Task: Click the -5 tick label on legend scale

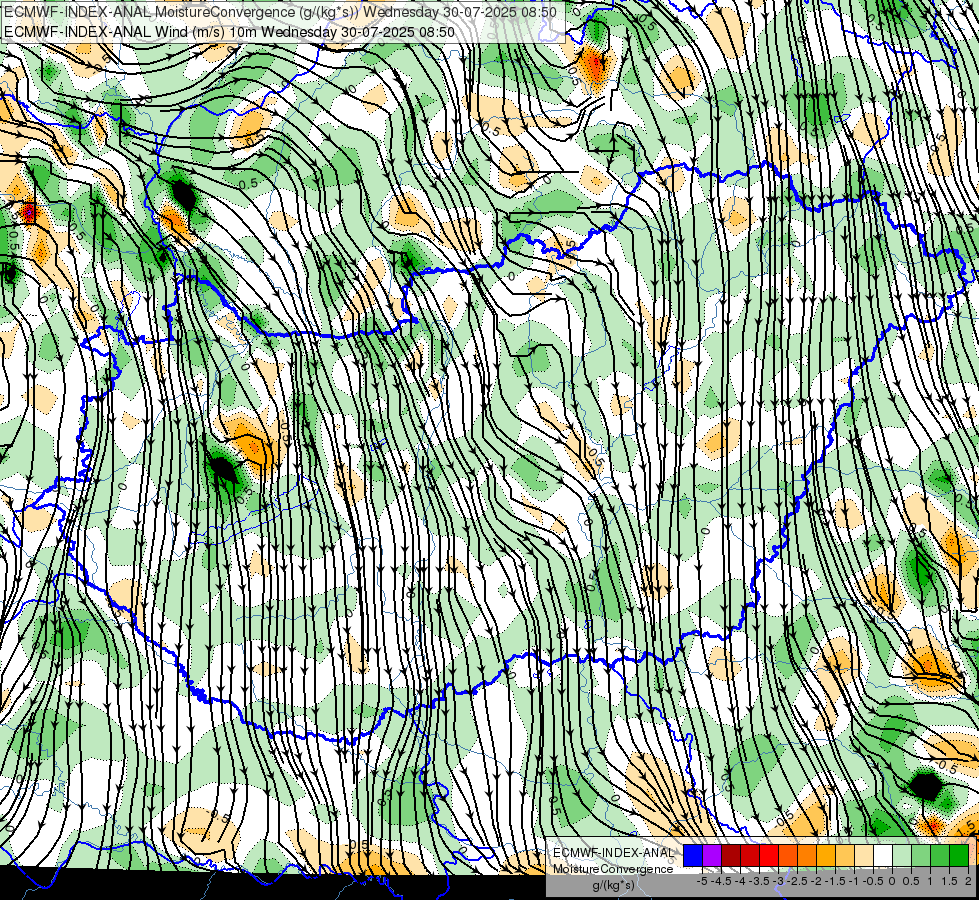Action: 702,881
